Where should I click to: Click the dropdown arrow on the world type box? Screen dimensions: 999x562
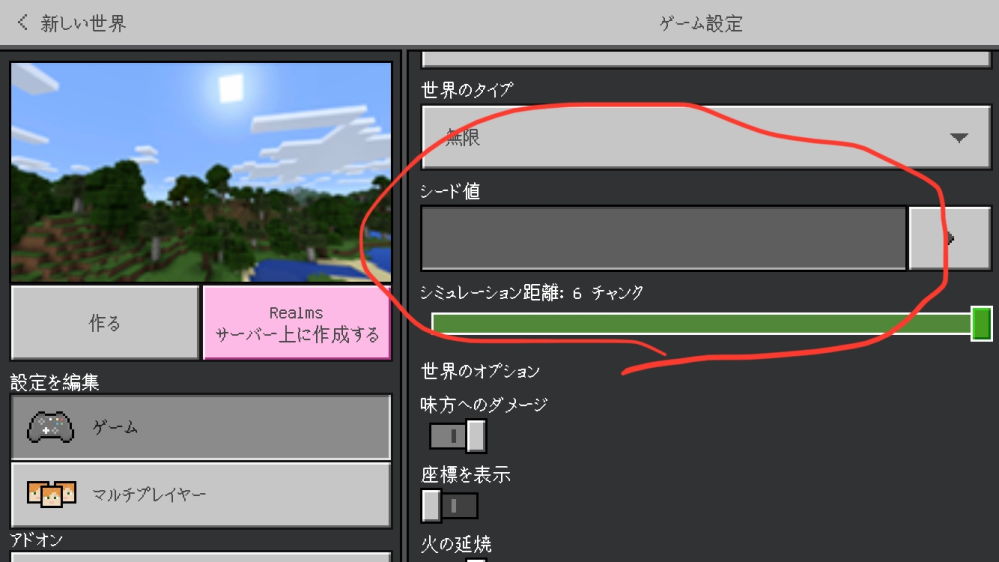[959, 138]
